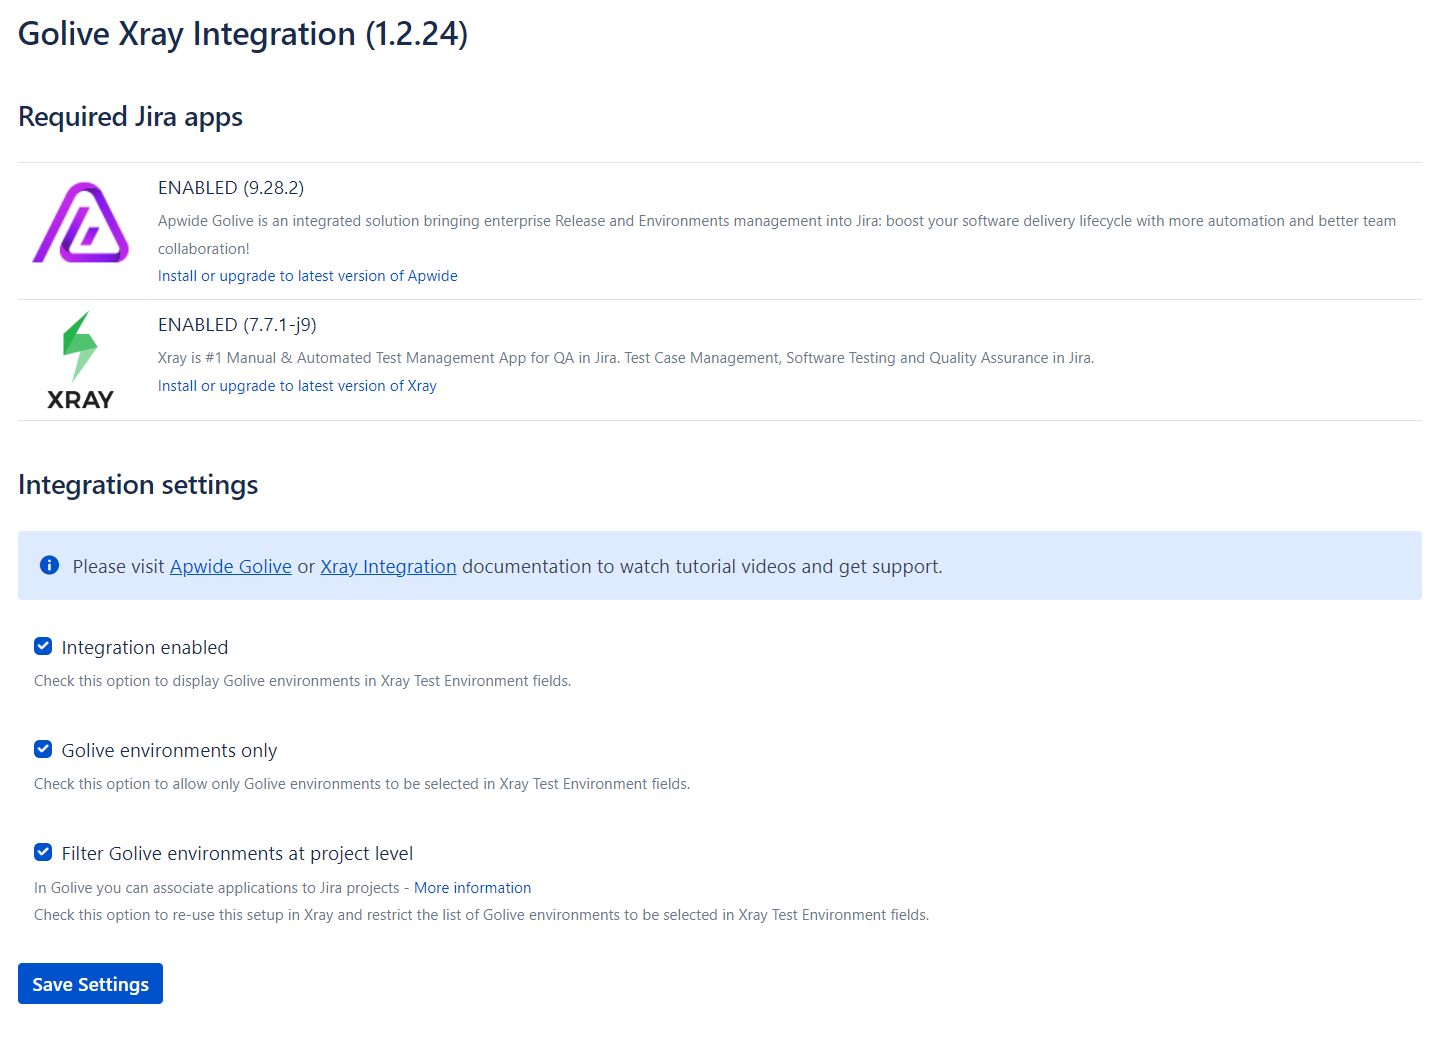1433x1042 pixels.
Task: Click 'Filter Golive environments at project level' label
Action: (x=237, y=854)
